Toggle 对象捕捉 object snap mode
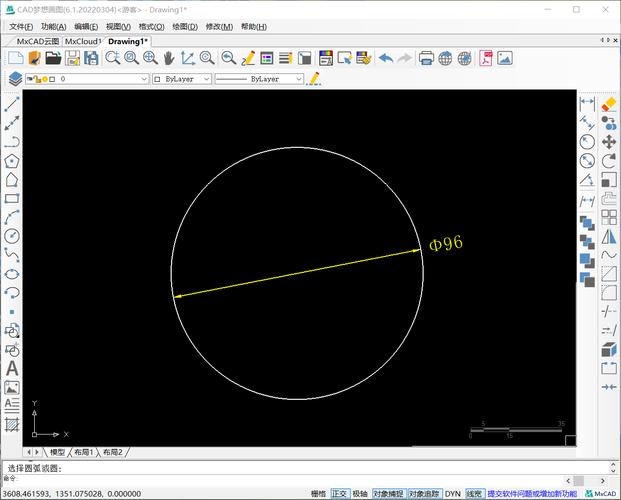 coord(388,493)
